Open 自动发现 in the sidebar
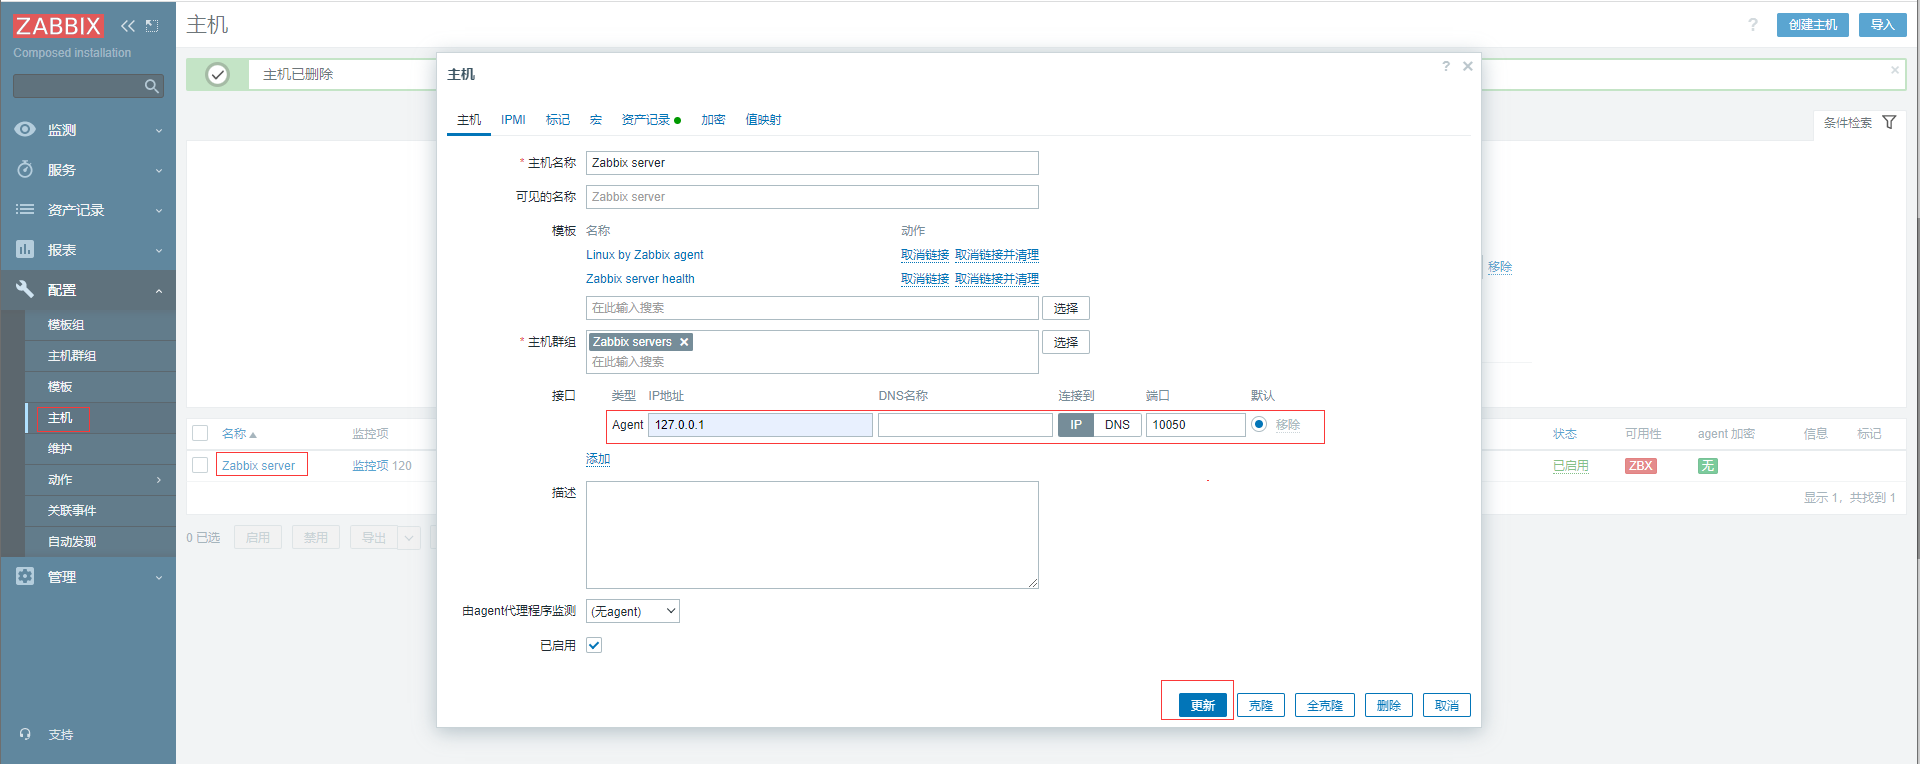1920x764 pixels. (72, 542)
